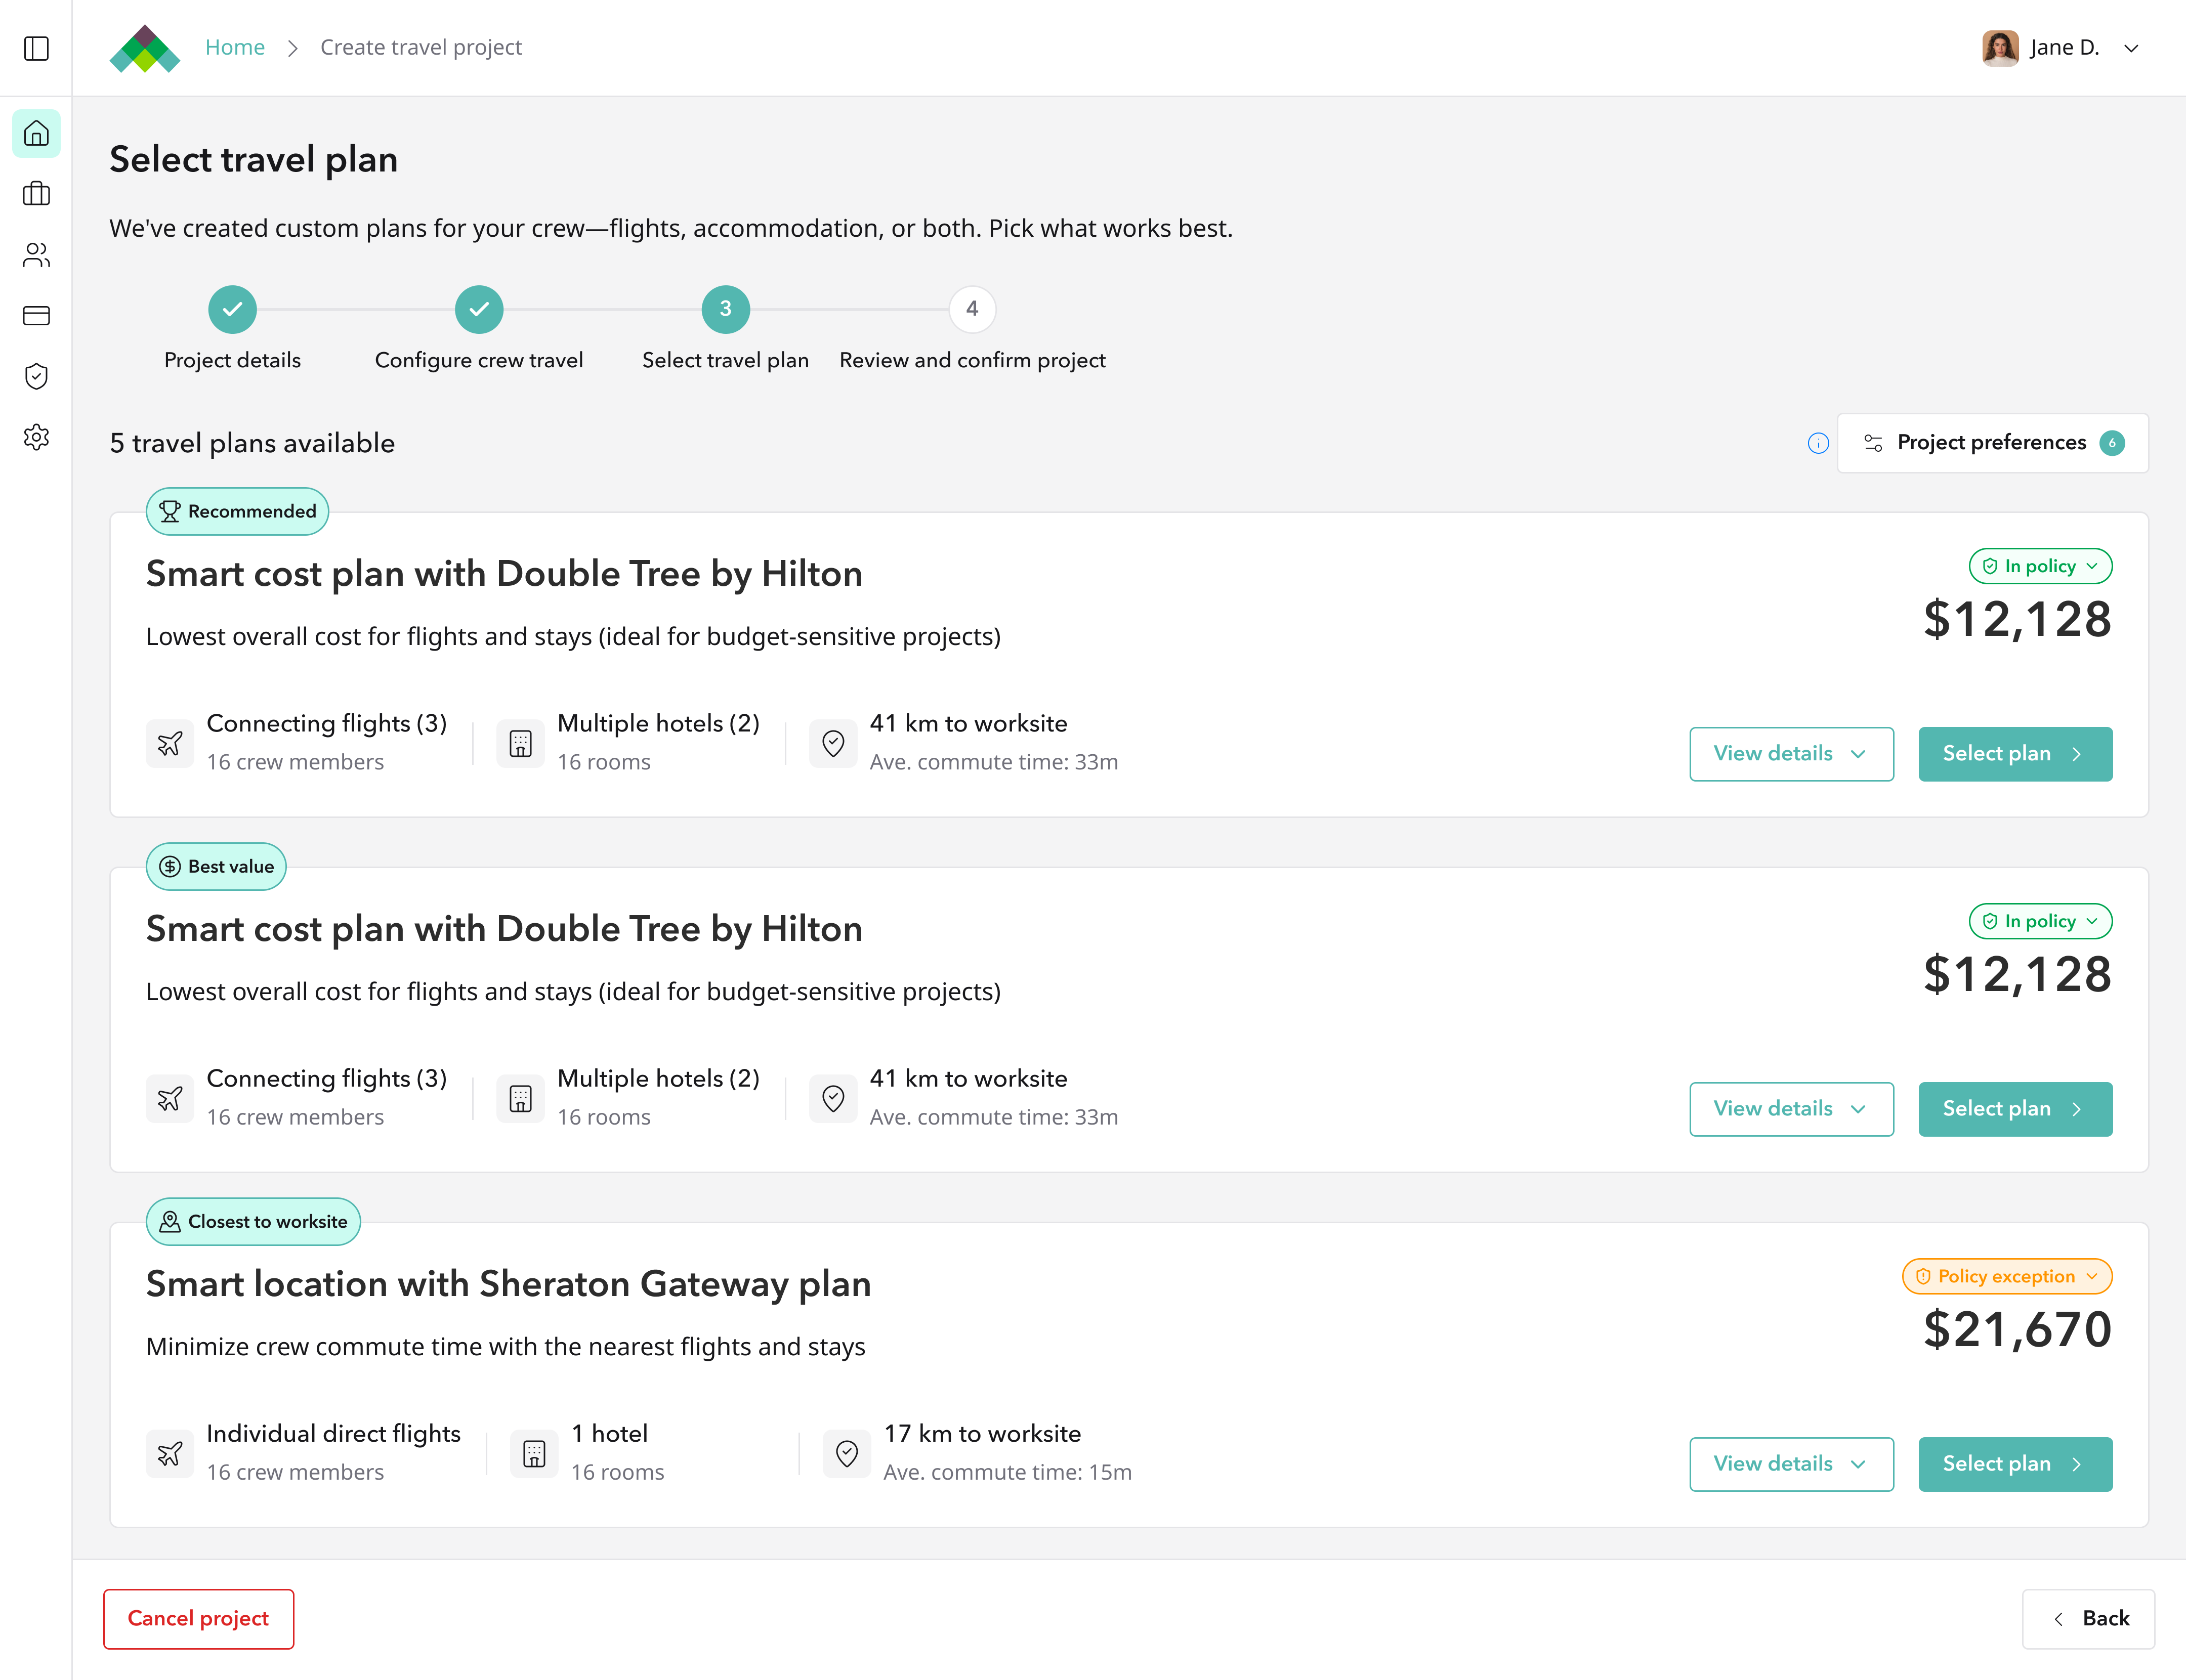
Task: Click the Configure crew travel completed step
Action: tap(479, 309)
